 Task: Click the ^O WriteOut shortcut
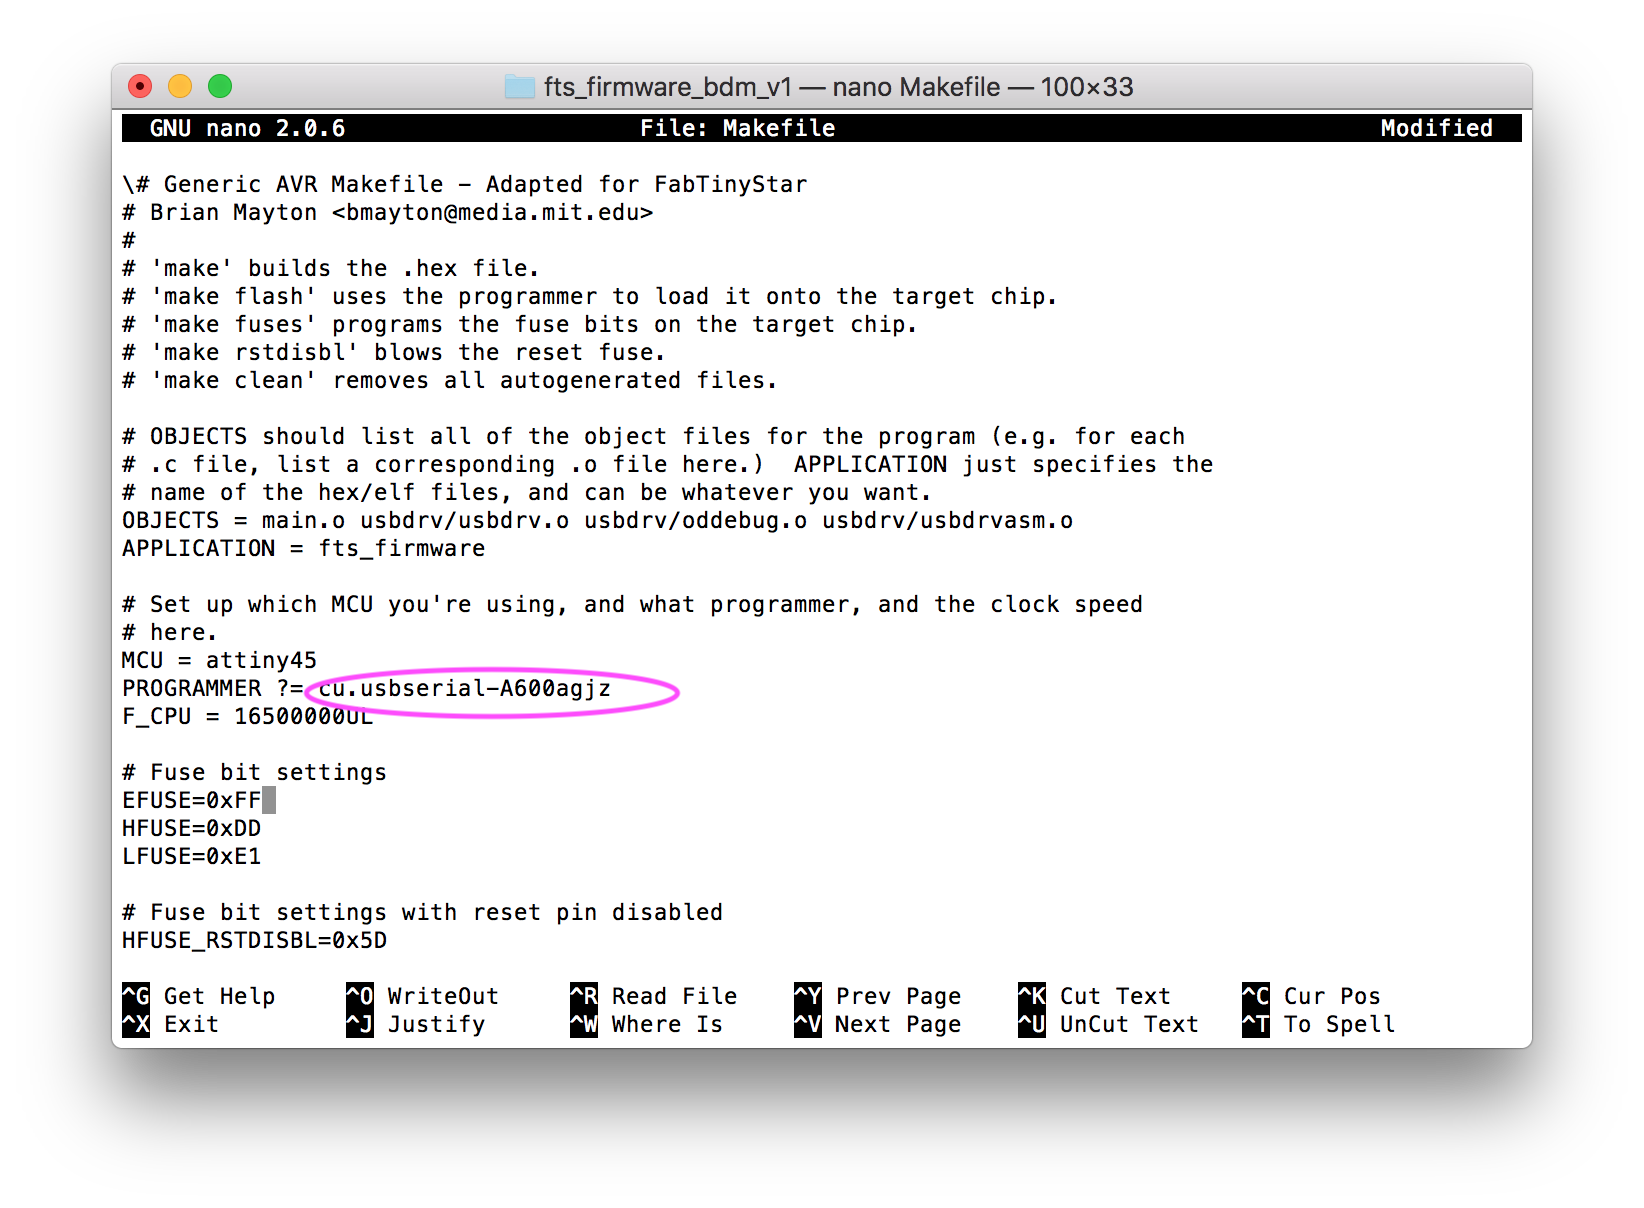pos(422,996)
